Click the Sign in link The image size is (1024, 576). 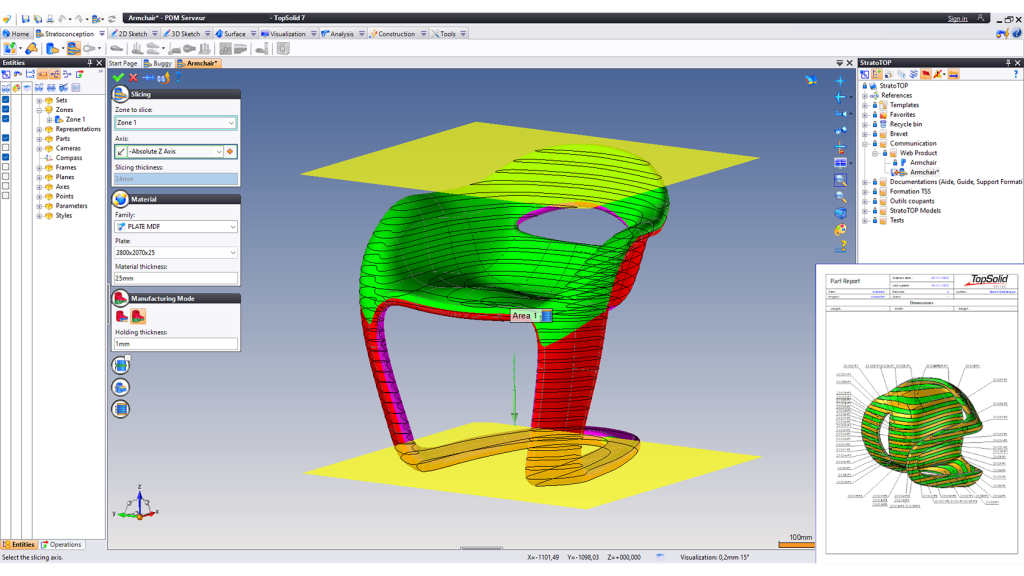957,18
